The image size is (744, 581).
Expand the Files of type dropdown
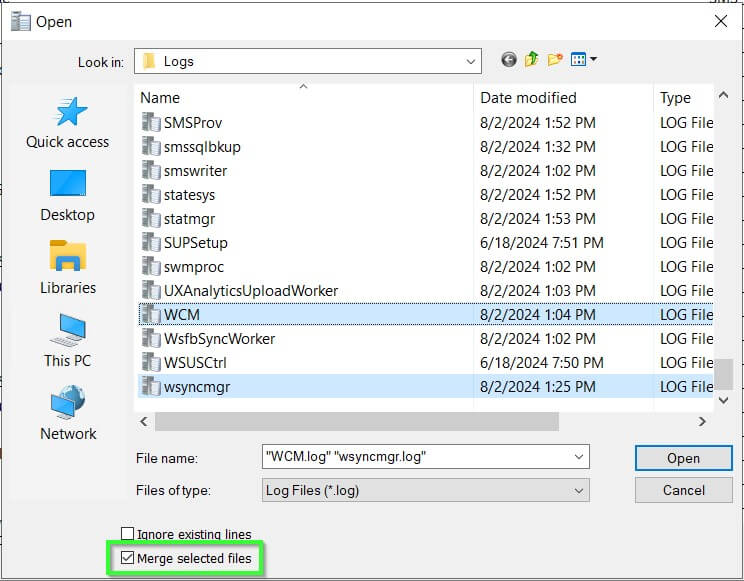tap(578, 490)
